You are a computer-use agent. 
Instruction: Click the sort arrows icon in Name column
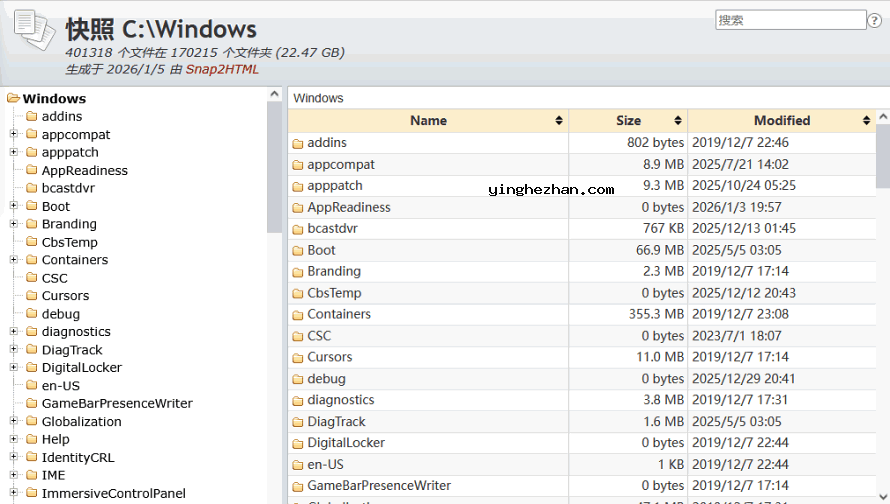(559, 121)
